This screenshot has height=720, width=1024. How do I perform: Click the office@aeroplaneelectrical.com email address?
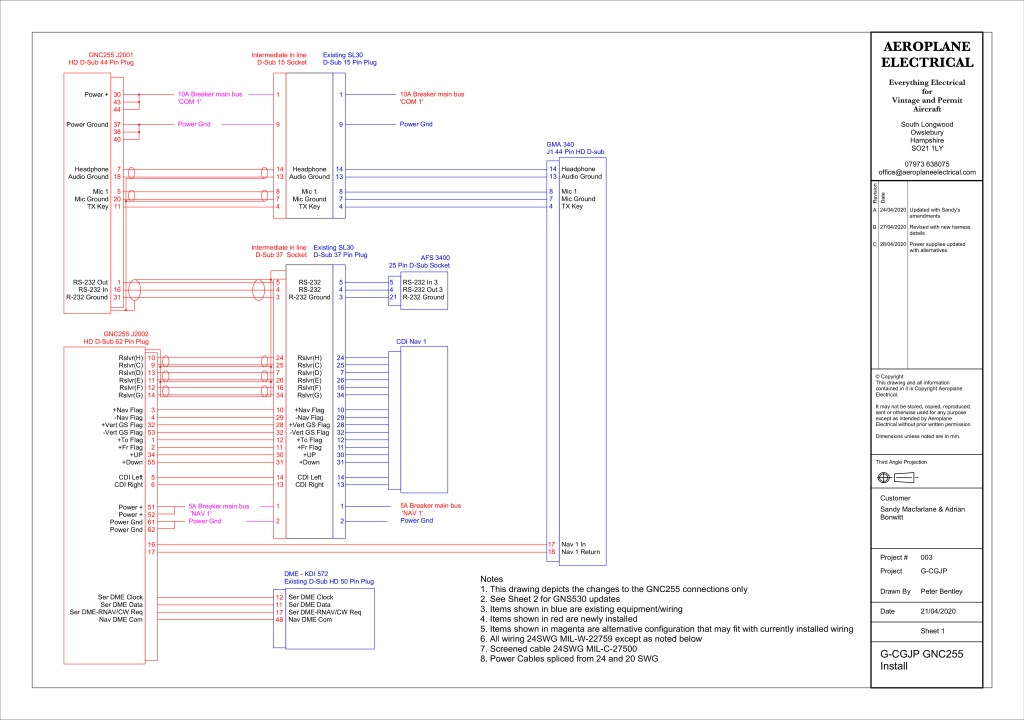pos(925,172)
